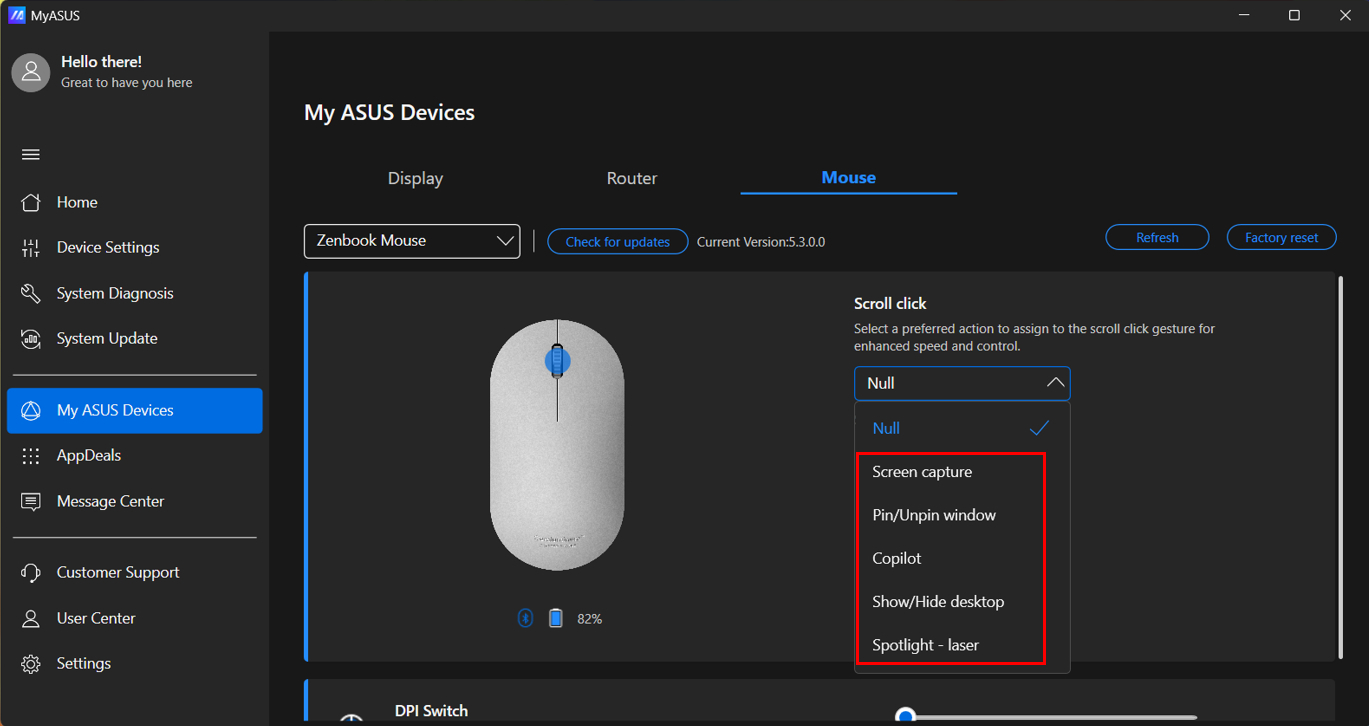Click the vertical scrollbar of mouse panel

click(x=1340, y=467)
